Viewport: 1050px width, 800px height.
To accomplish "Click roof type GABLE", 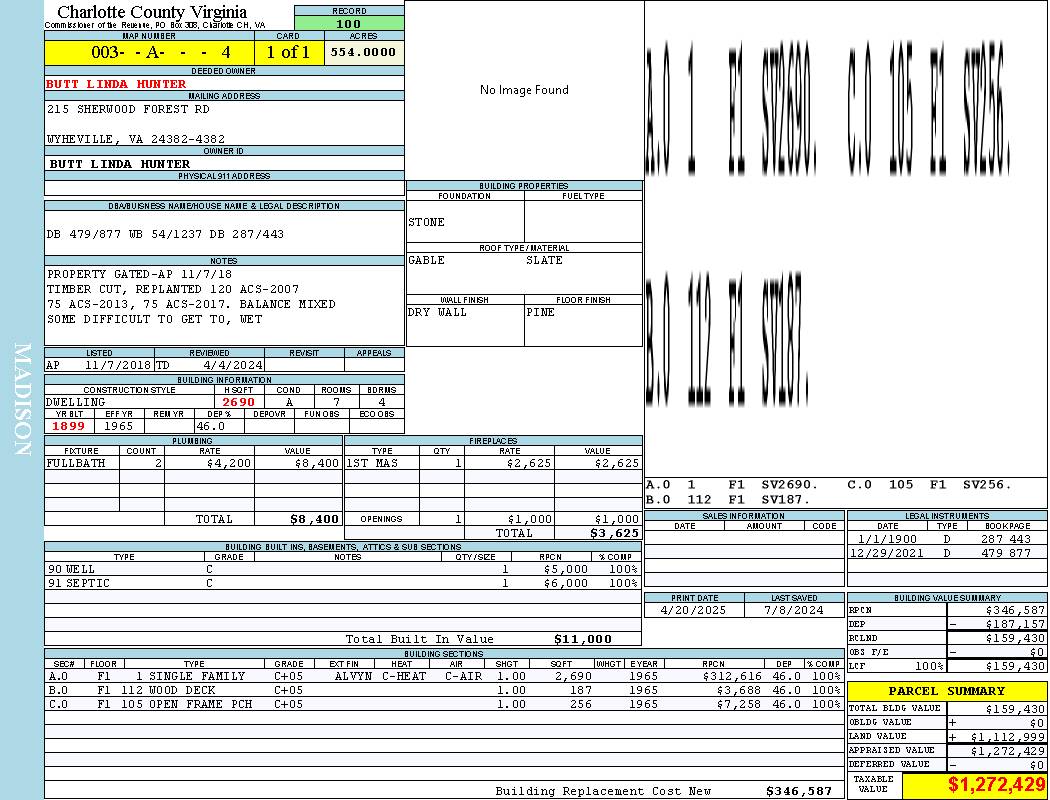I will click(427, 260).
